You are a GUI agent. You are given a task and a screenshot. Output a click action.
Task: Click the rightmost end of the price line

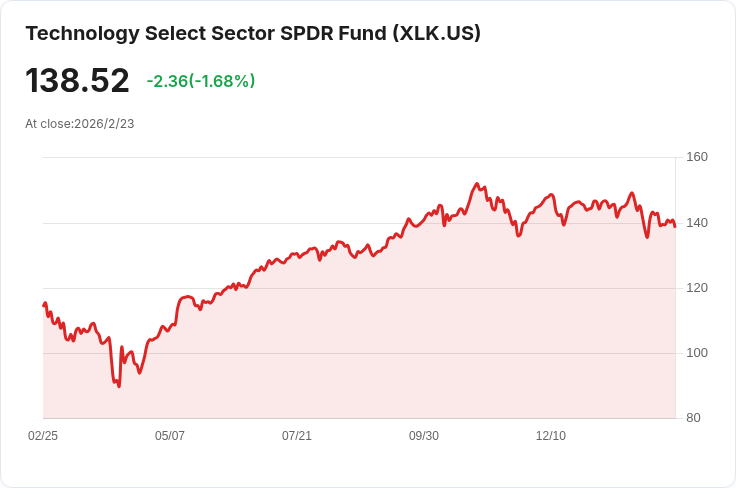[x=675, y=227]
